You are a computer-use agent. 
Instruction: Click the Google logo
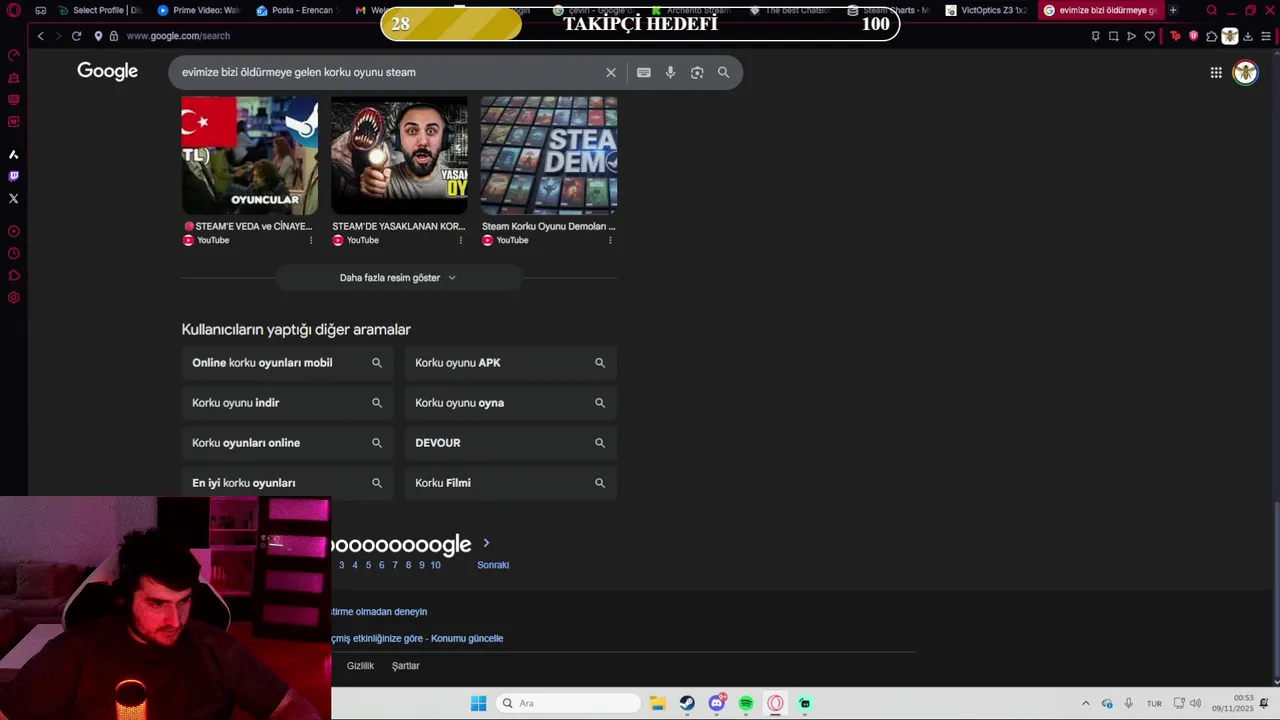click(x=107, y=71)
